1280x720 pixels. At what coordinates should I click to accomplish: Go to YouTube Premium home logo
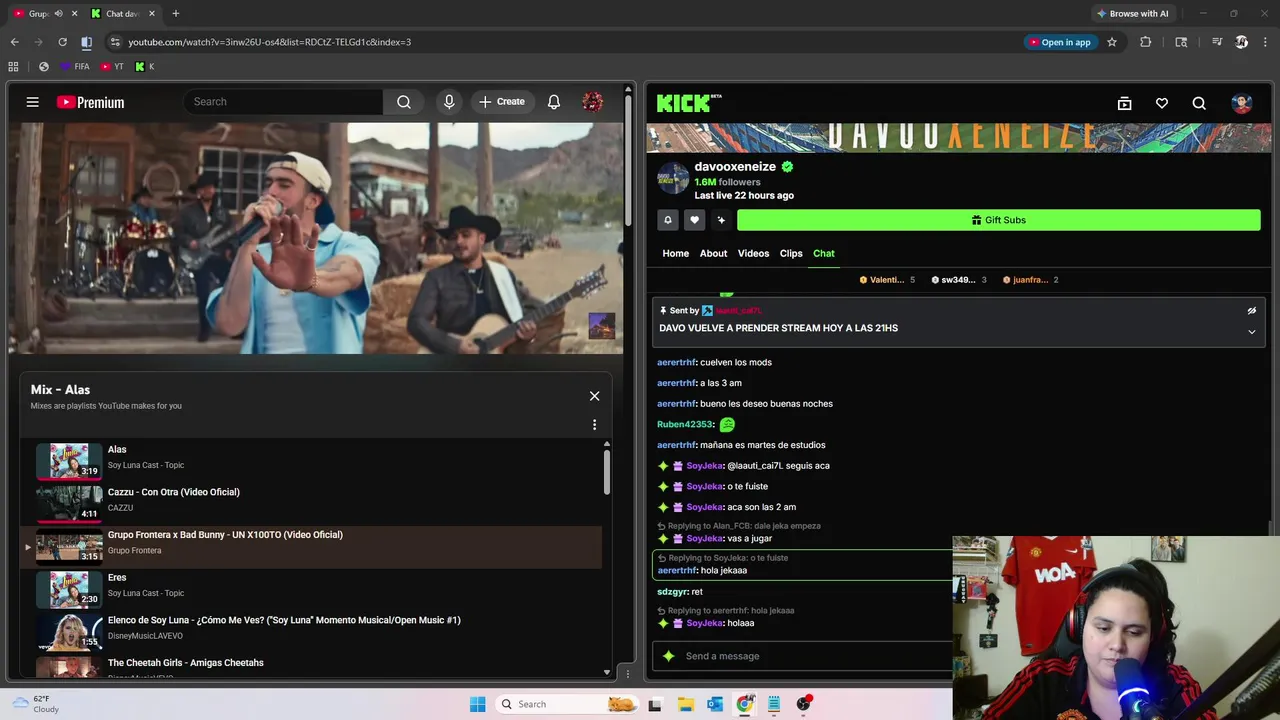click(x=91, y=102)
